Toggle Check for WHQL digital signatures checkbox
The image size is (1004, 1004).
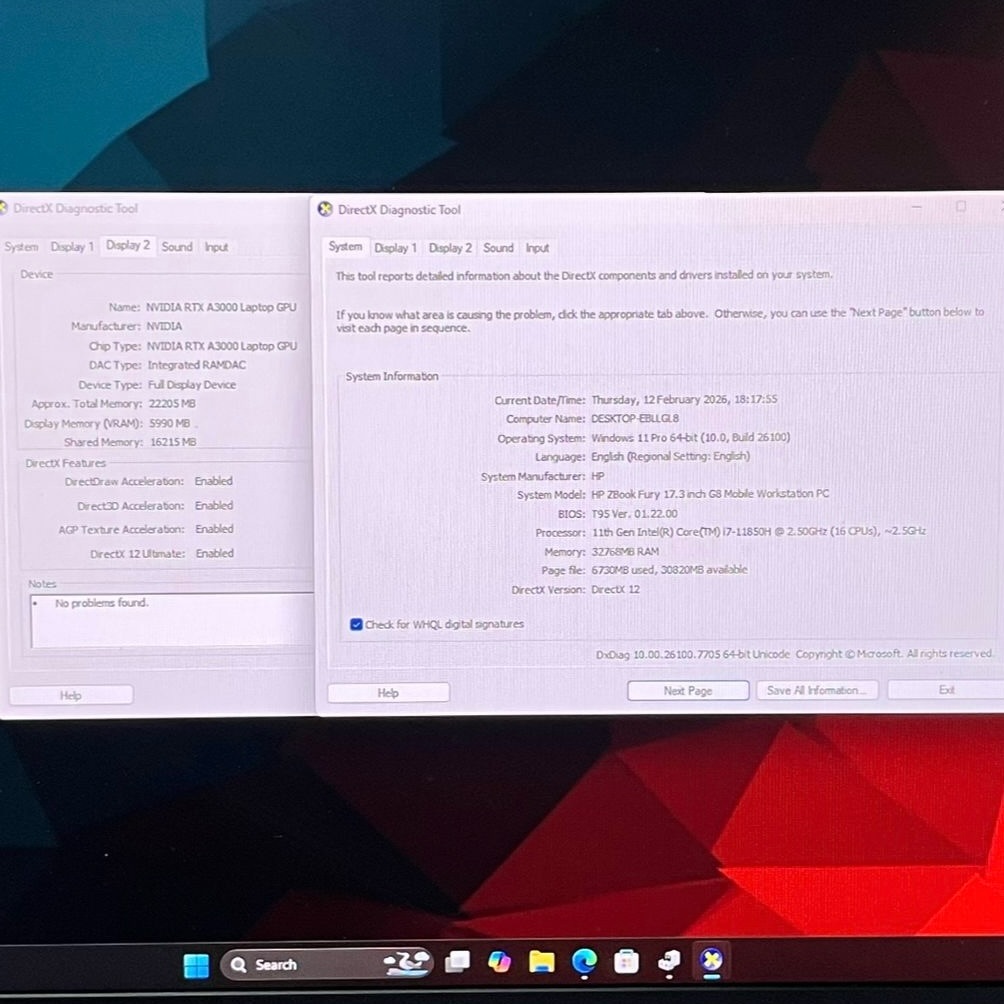pyautogui.click(x=357, y=624)
